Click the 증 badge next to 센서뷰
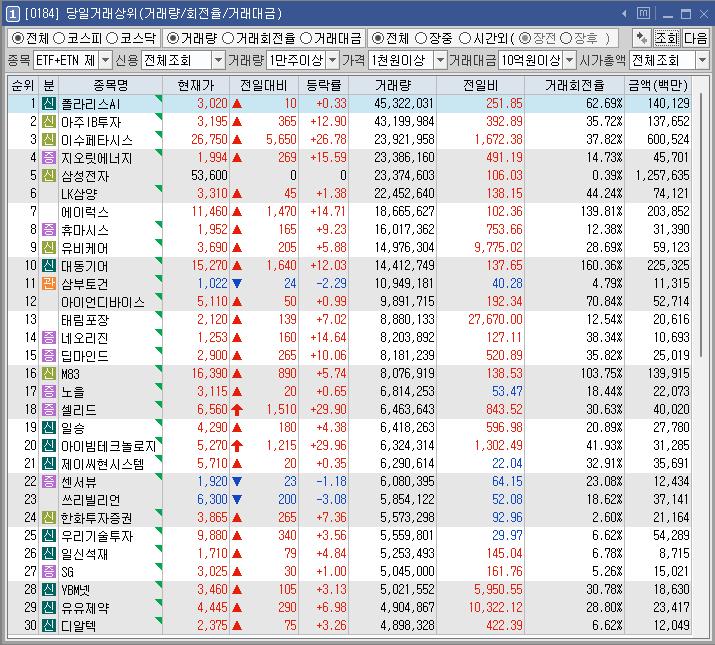715x645 pixels. click(x=49, y=481)
